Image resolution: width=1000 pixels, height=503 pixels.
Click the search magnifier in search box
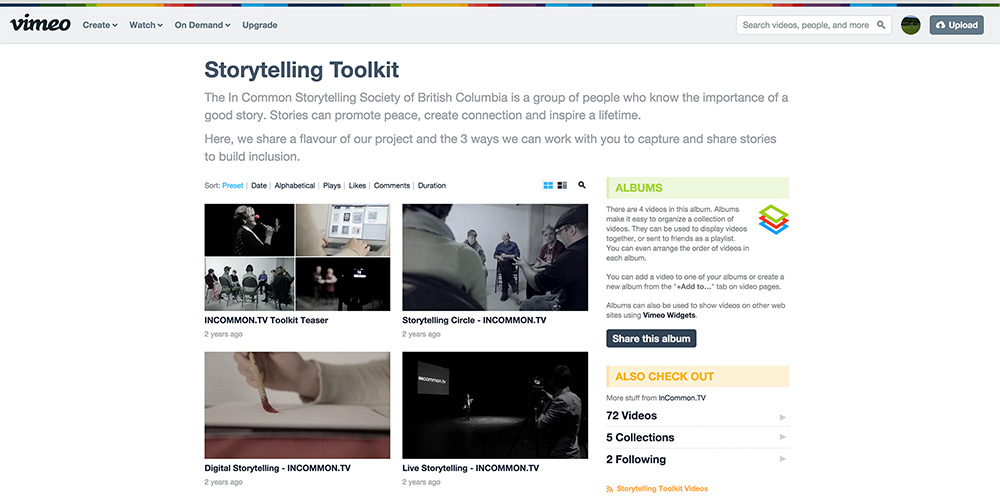click(881, 25)
